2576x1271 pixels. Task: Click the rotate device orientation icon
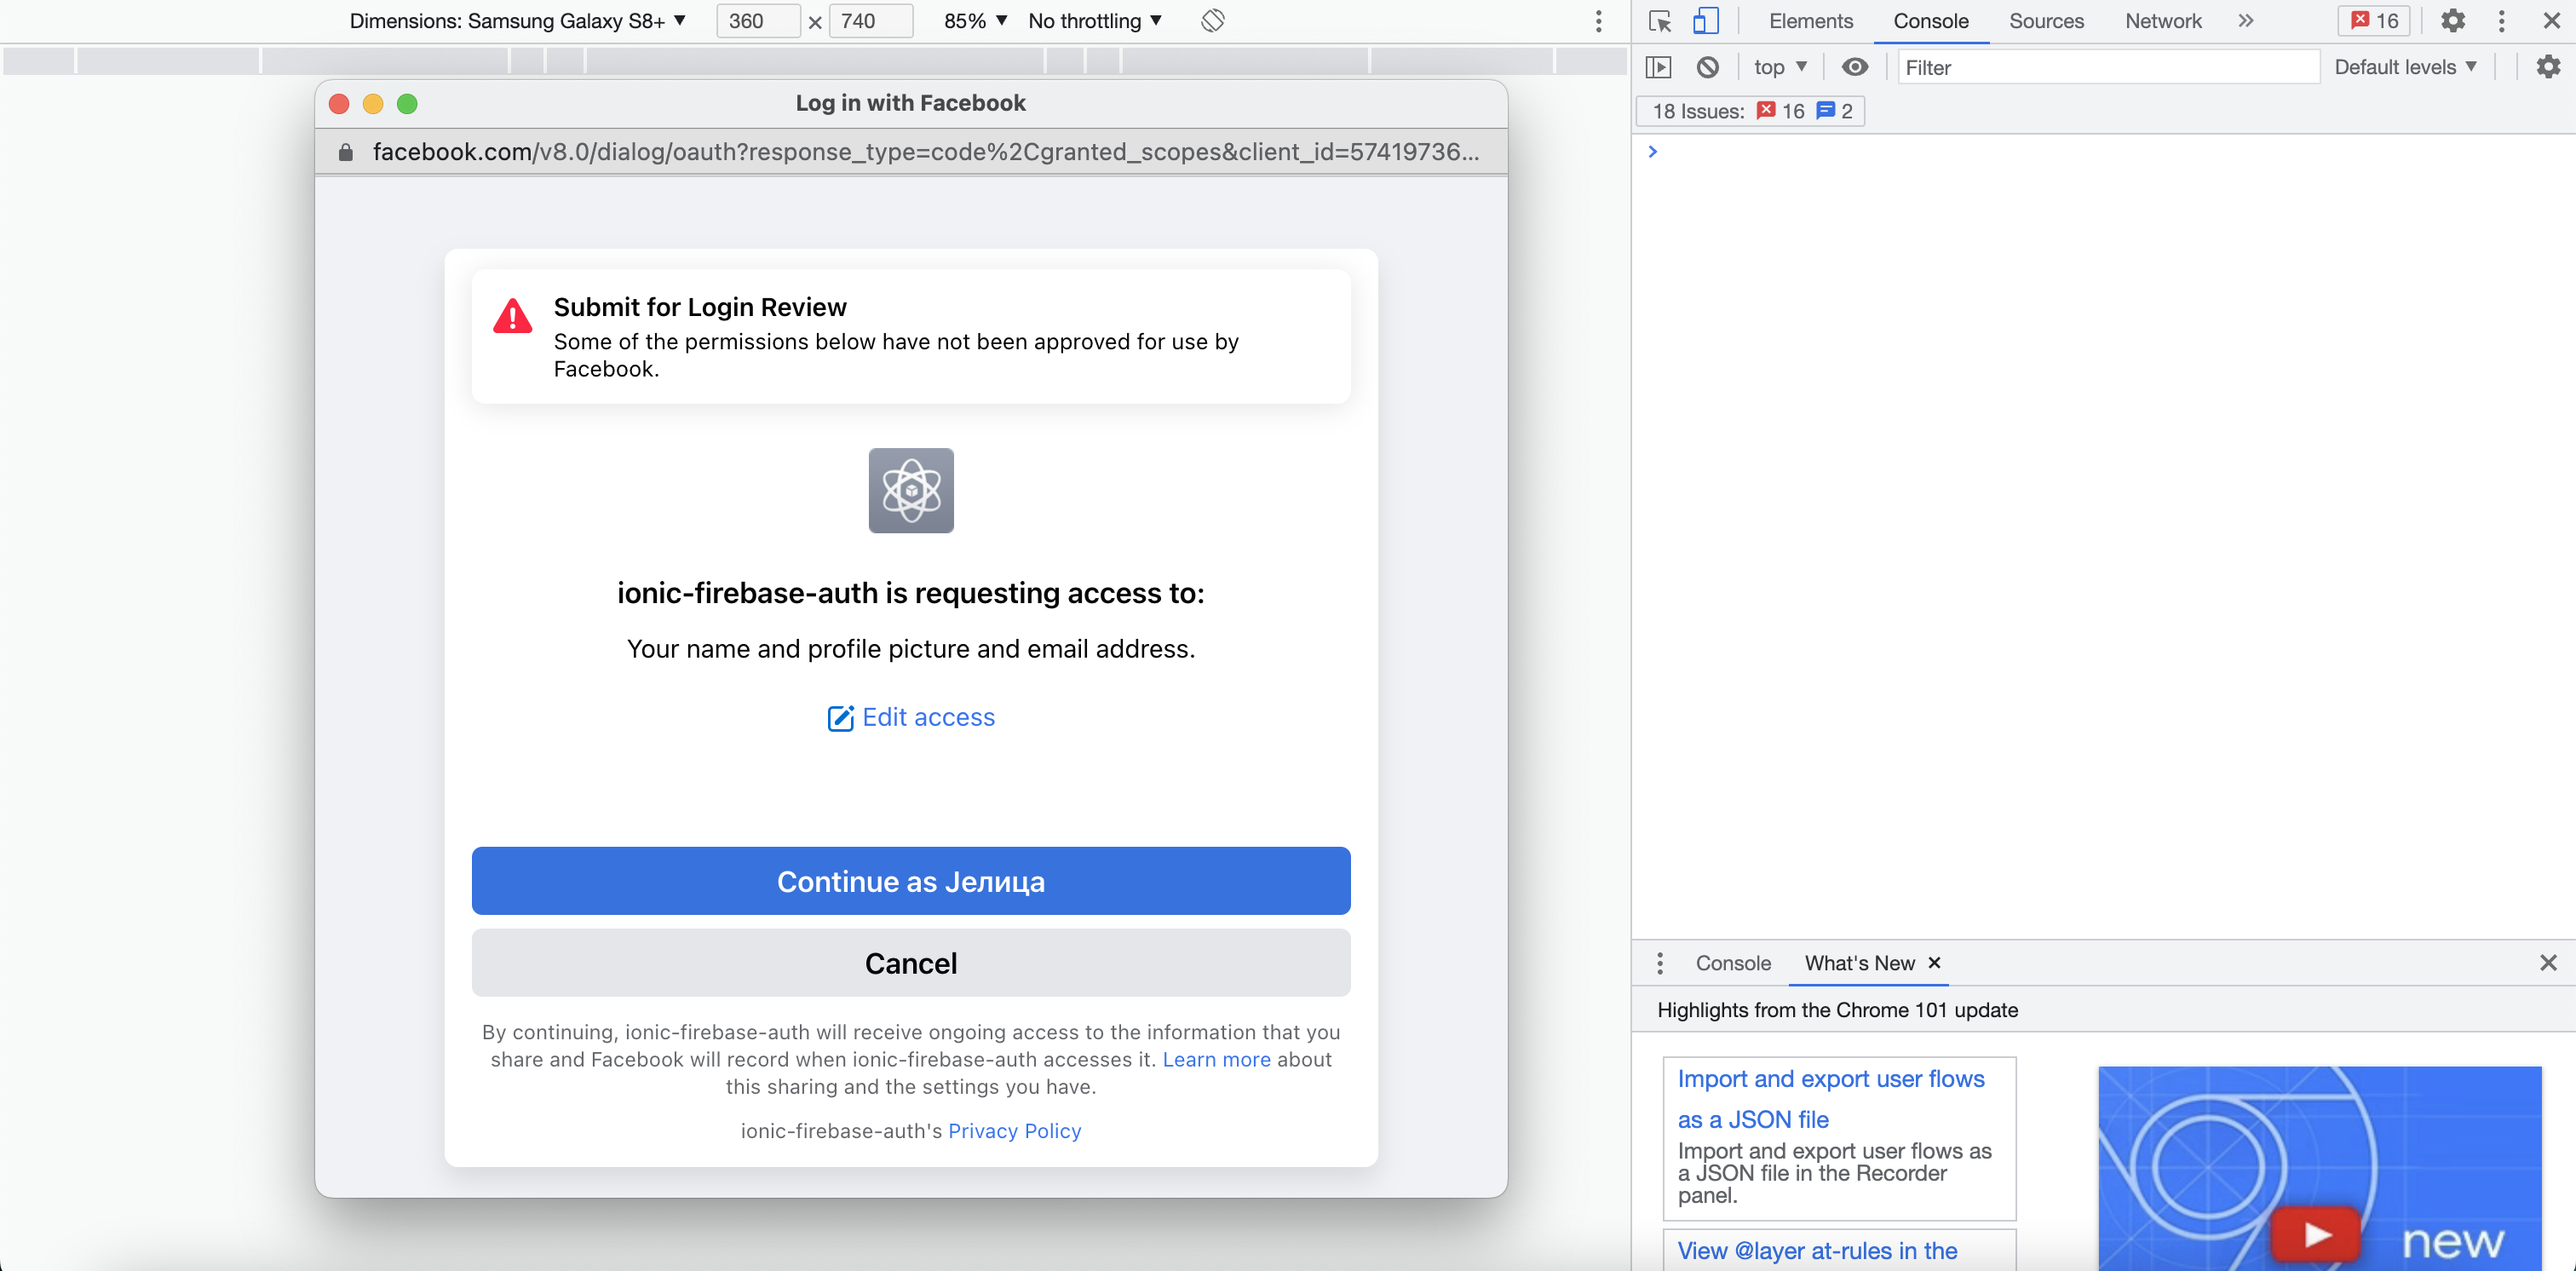tap(1213, 21)
